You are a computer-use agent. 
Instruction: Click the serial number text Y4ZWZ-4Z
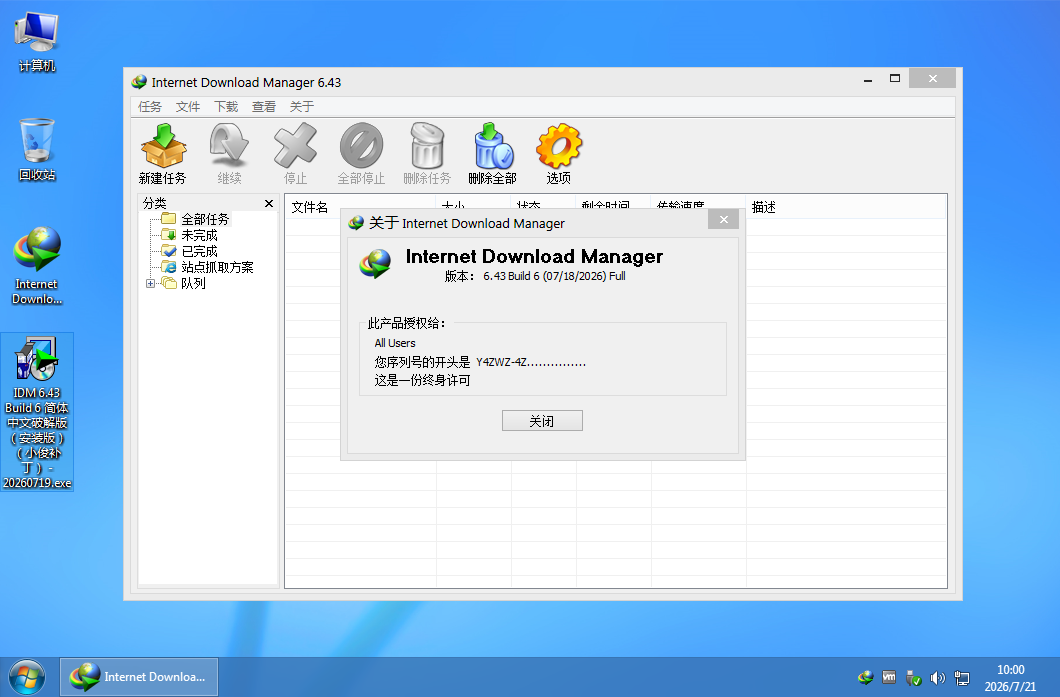point(531,362)
